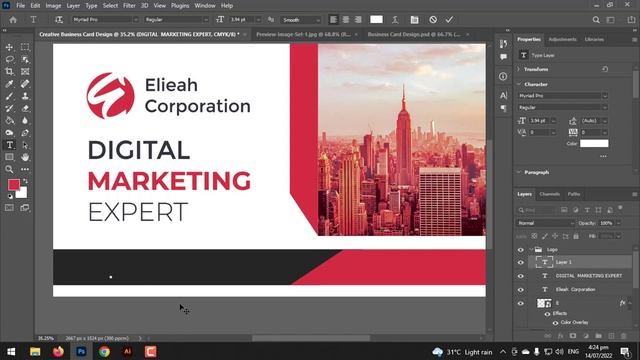Viewport: 640px width, 360px height.
Task: Open Windows Start menu
Action: pyautogui.click(x=11, y=351)
